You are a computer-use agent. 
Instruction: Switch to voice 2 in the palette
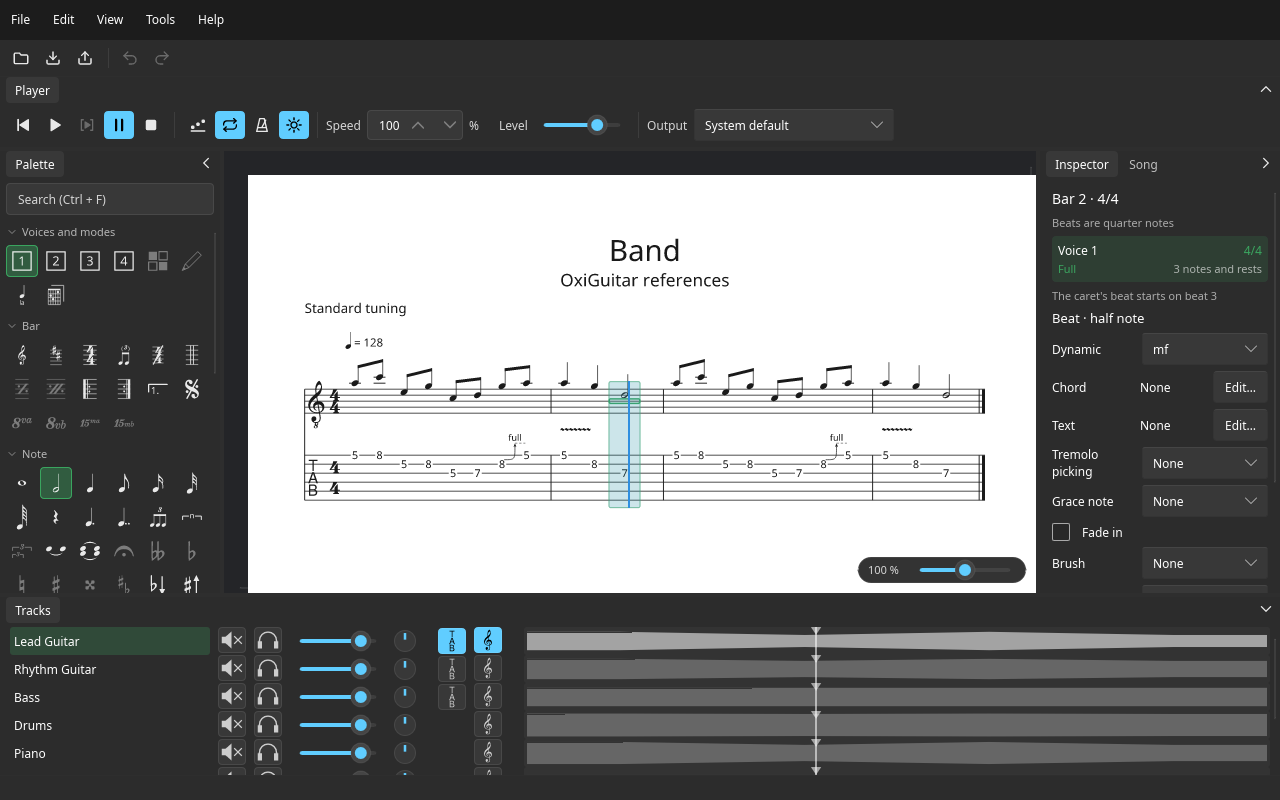56,261
